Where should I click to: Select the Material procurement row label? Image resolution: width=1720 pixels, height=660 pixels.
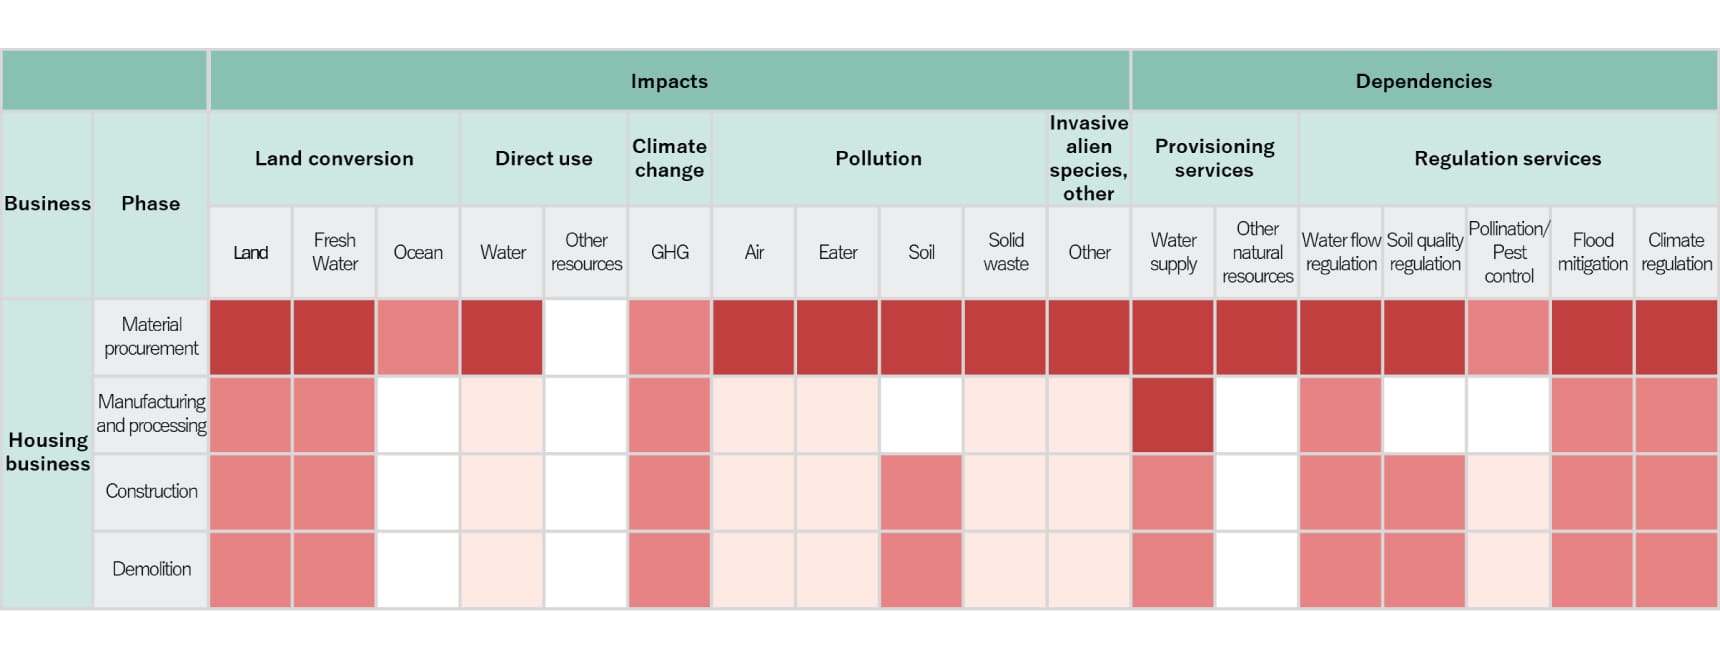pyautogui.click(x=151, y=337)
